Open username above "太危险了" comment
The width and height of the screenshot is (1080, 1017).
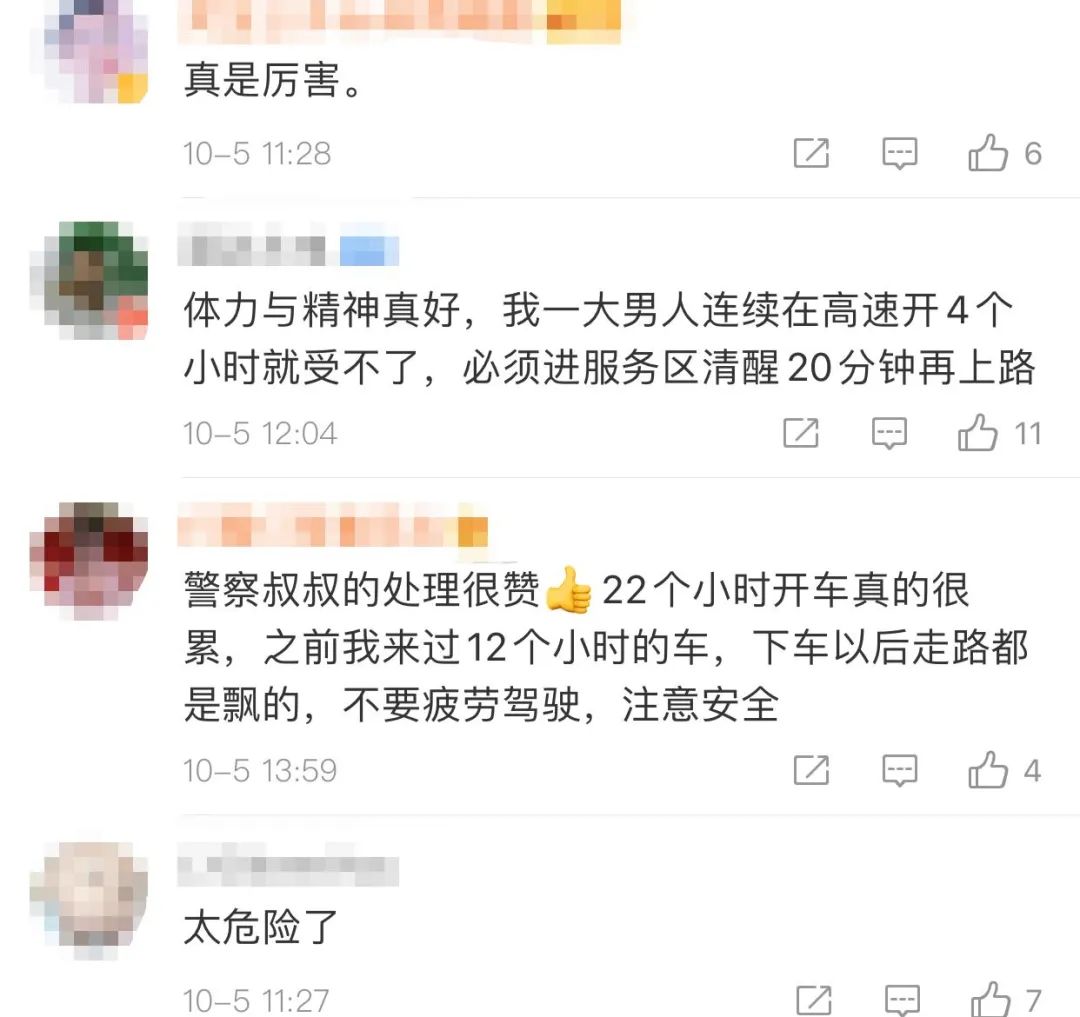tap(289, 871)
